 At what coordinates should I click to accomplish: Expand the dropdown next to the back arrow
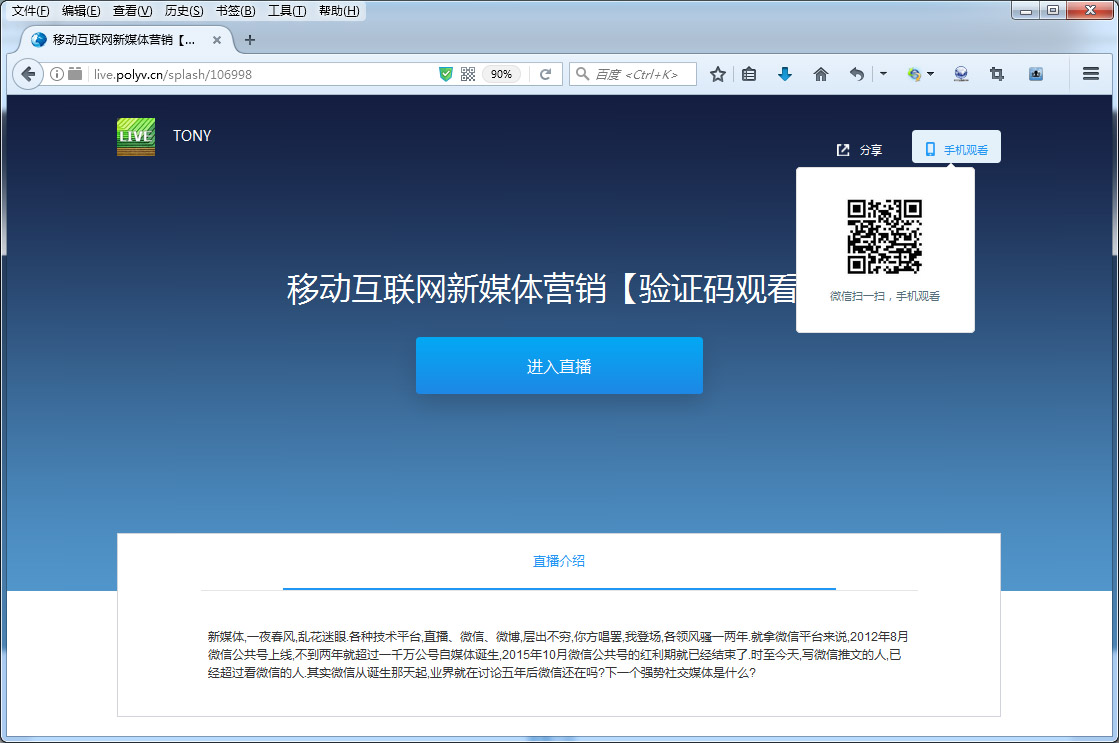tap(883, 73)
